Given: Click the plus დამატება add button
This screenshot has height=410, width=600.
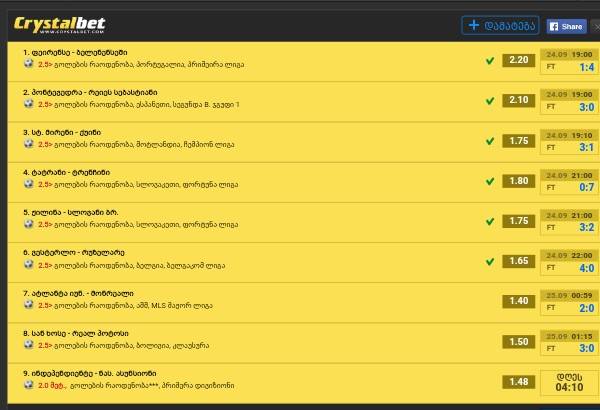Looking at the screenshot, I should click(x=501, y=25).
